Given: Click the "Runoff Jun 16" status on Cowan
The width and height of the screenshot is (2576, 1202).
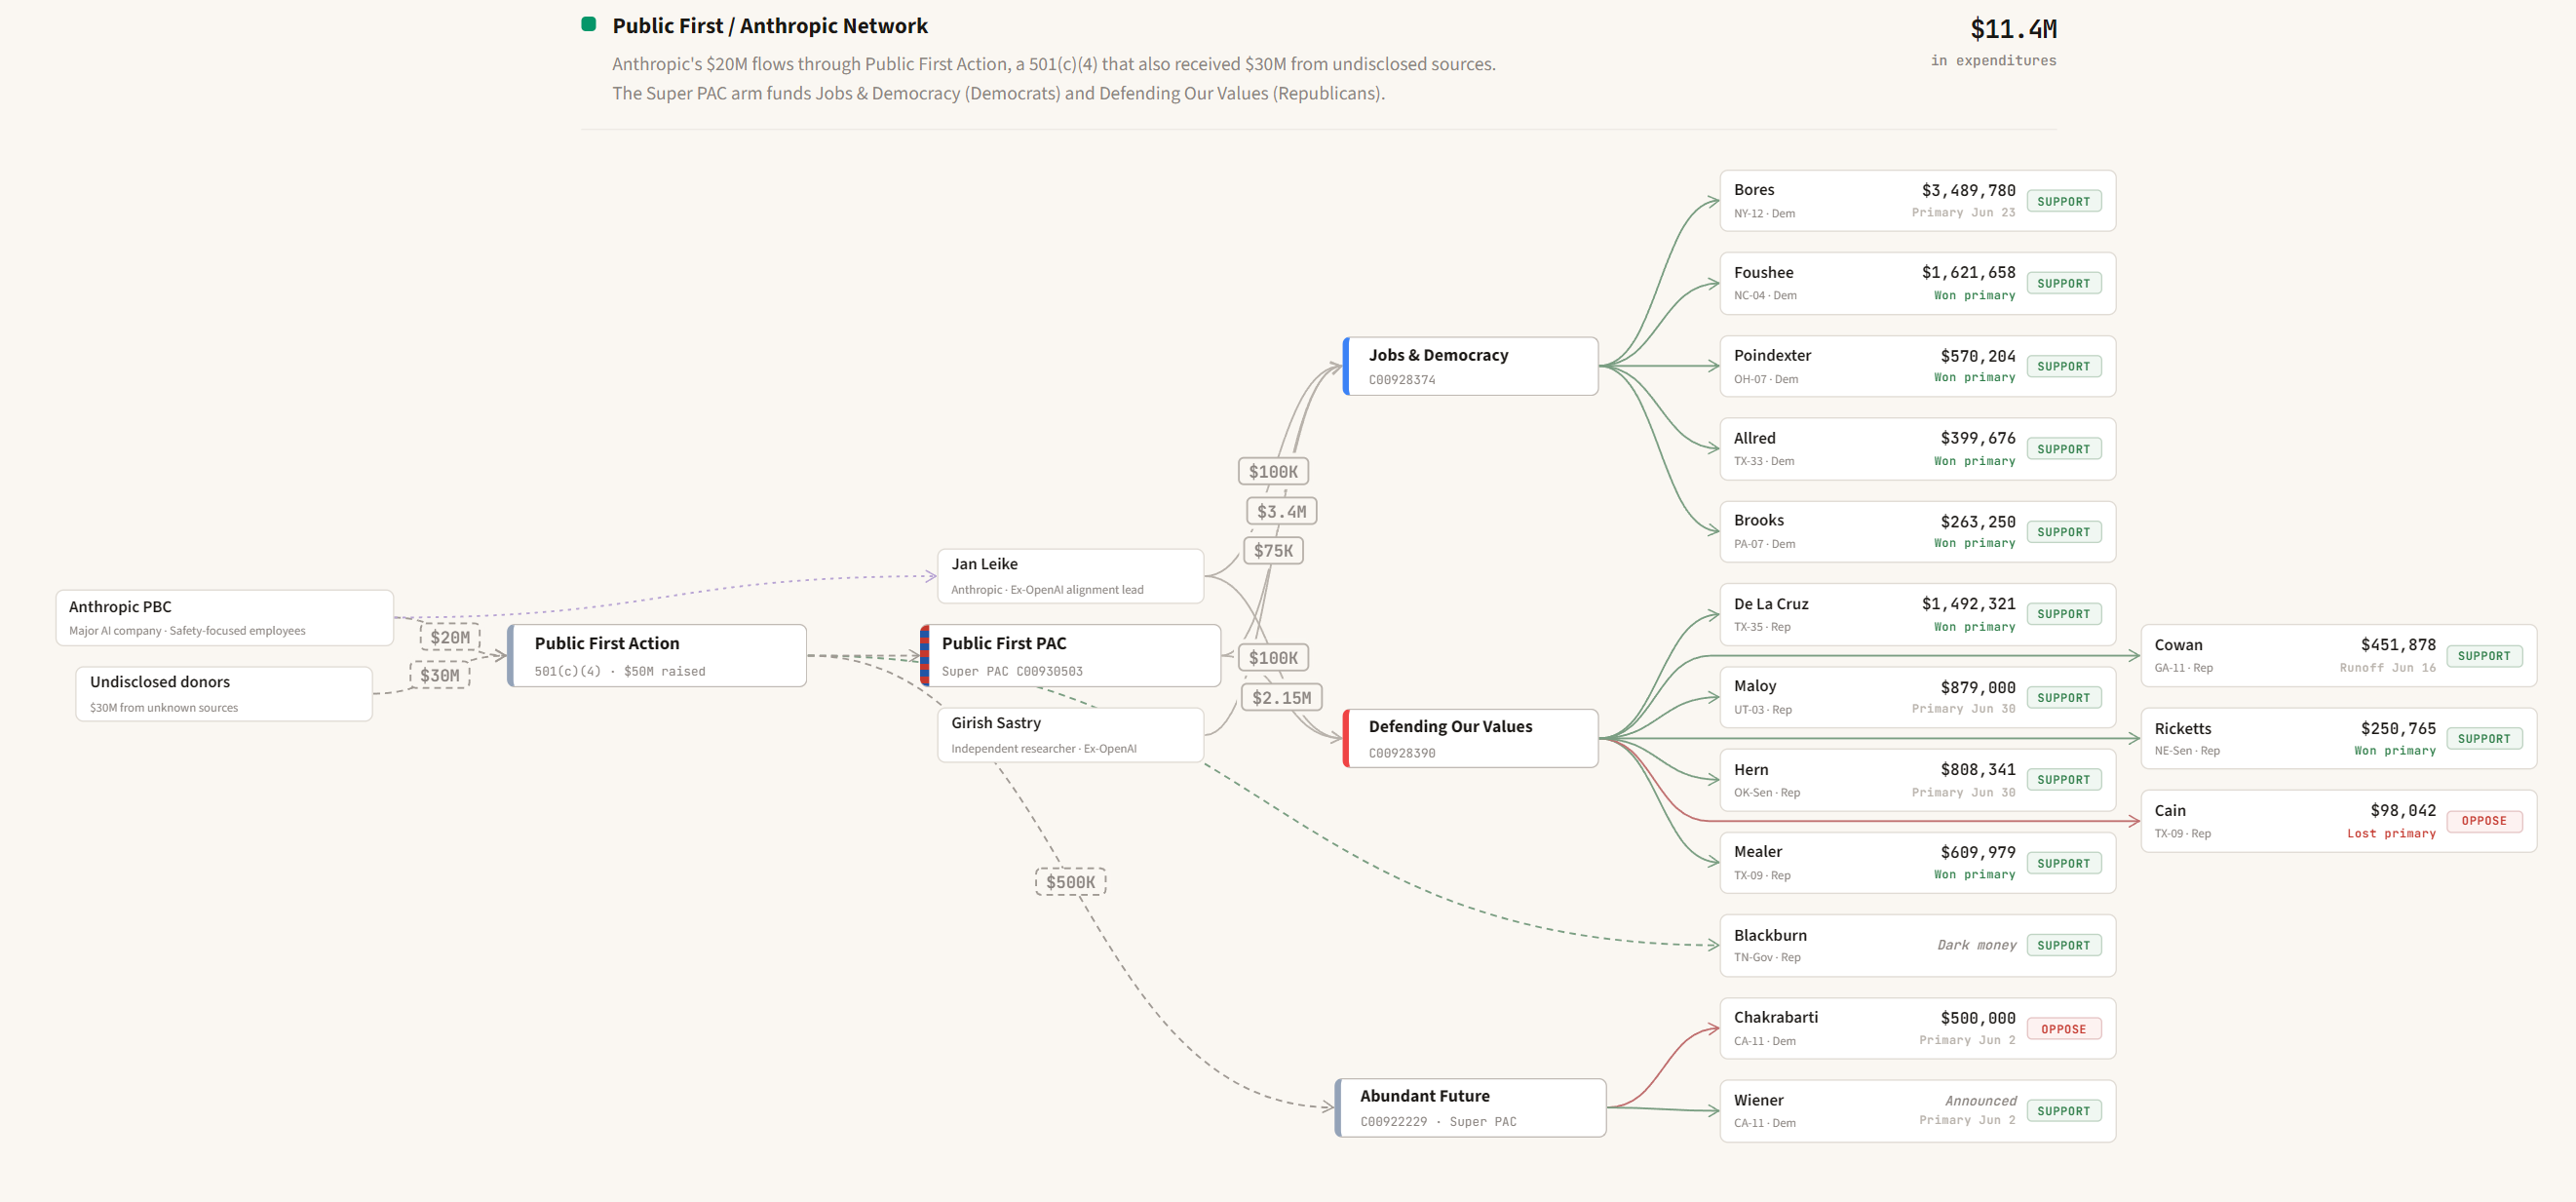Looking at the screenshot, I should [2387, 668].
